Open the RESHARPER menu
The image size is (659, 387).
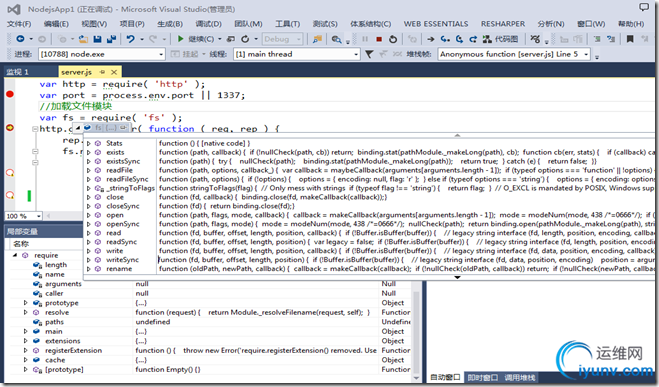(x=503, y=24)
